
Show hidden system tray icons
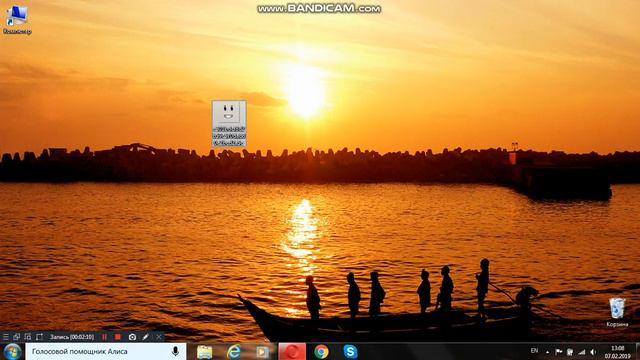pyautogui.click(x=547, y=352)
